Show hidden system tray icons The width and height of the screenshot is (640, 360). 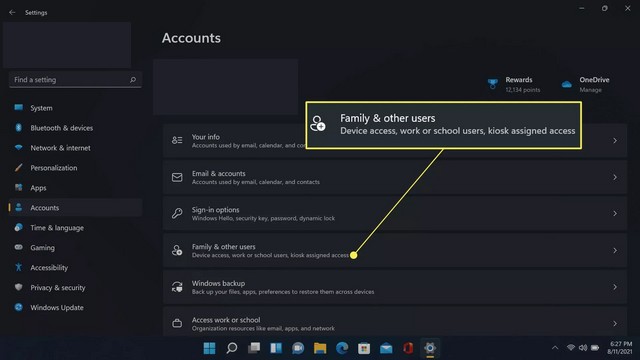[x=555, y=348]
